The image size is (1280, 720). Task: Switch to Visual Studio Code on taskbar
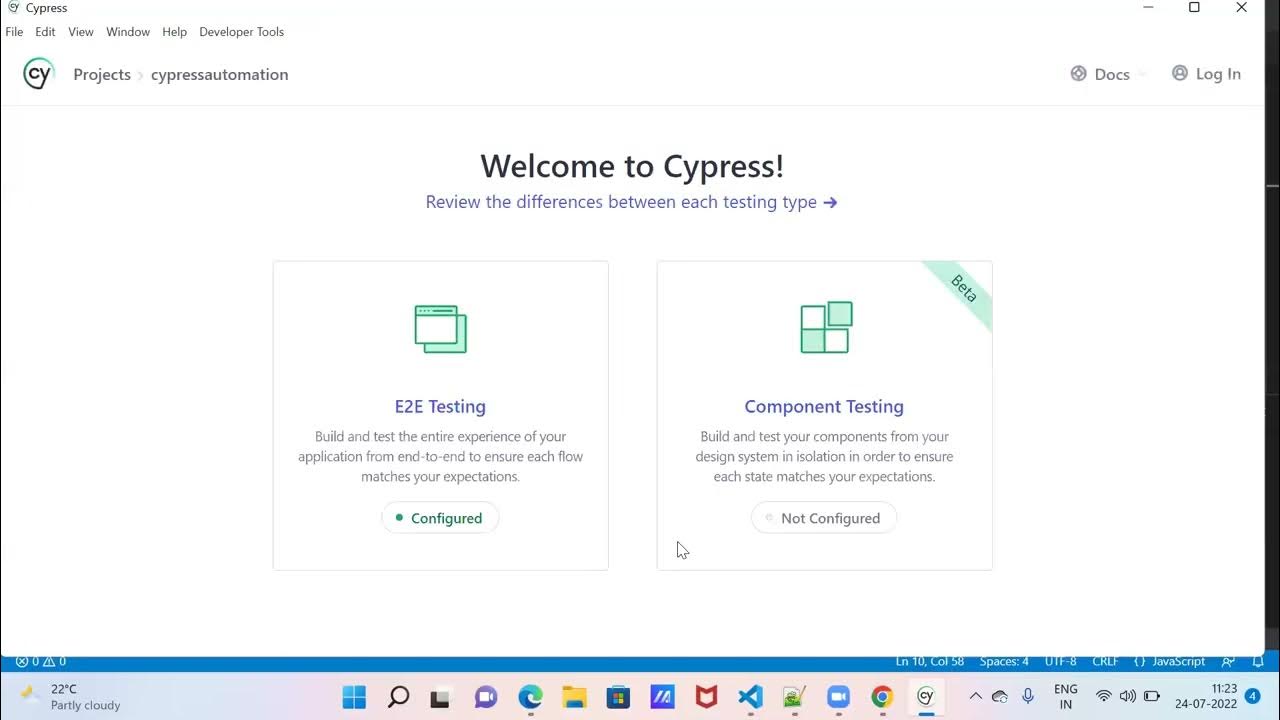coord(750,697)
